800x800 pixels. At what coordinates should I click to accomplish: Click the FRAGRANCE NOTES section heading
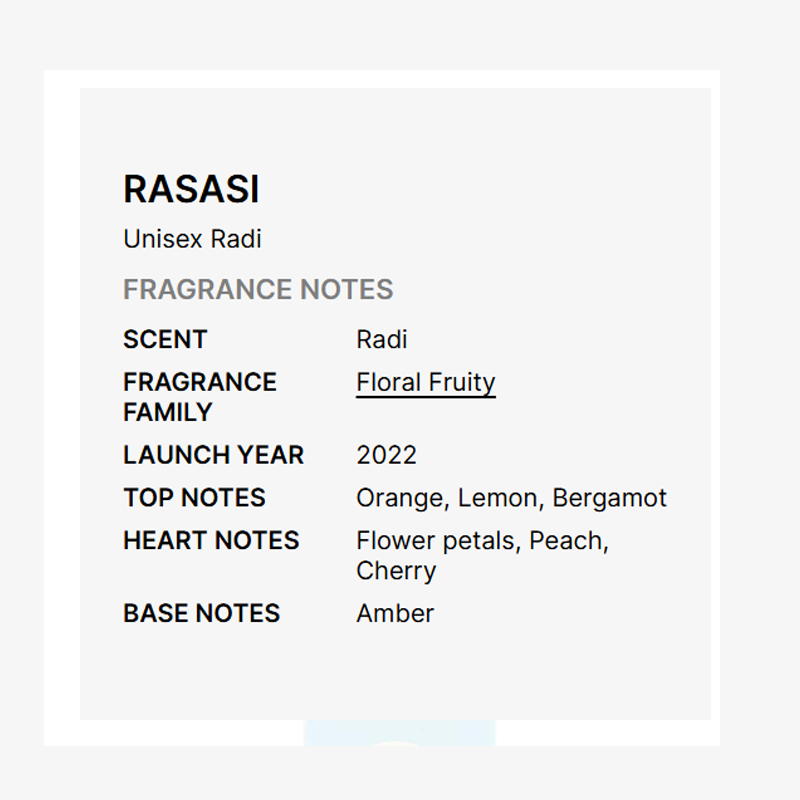click(x=258, y=290)
